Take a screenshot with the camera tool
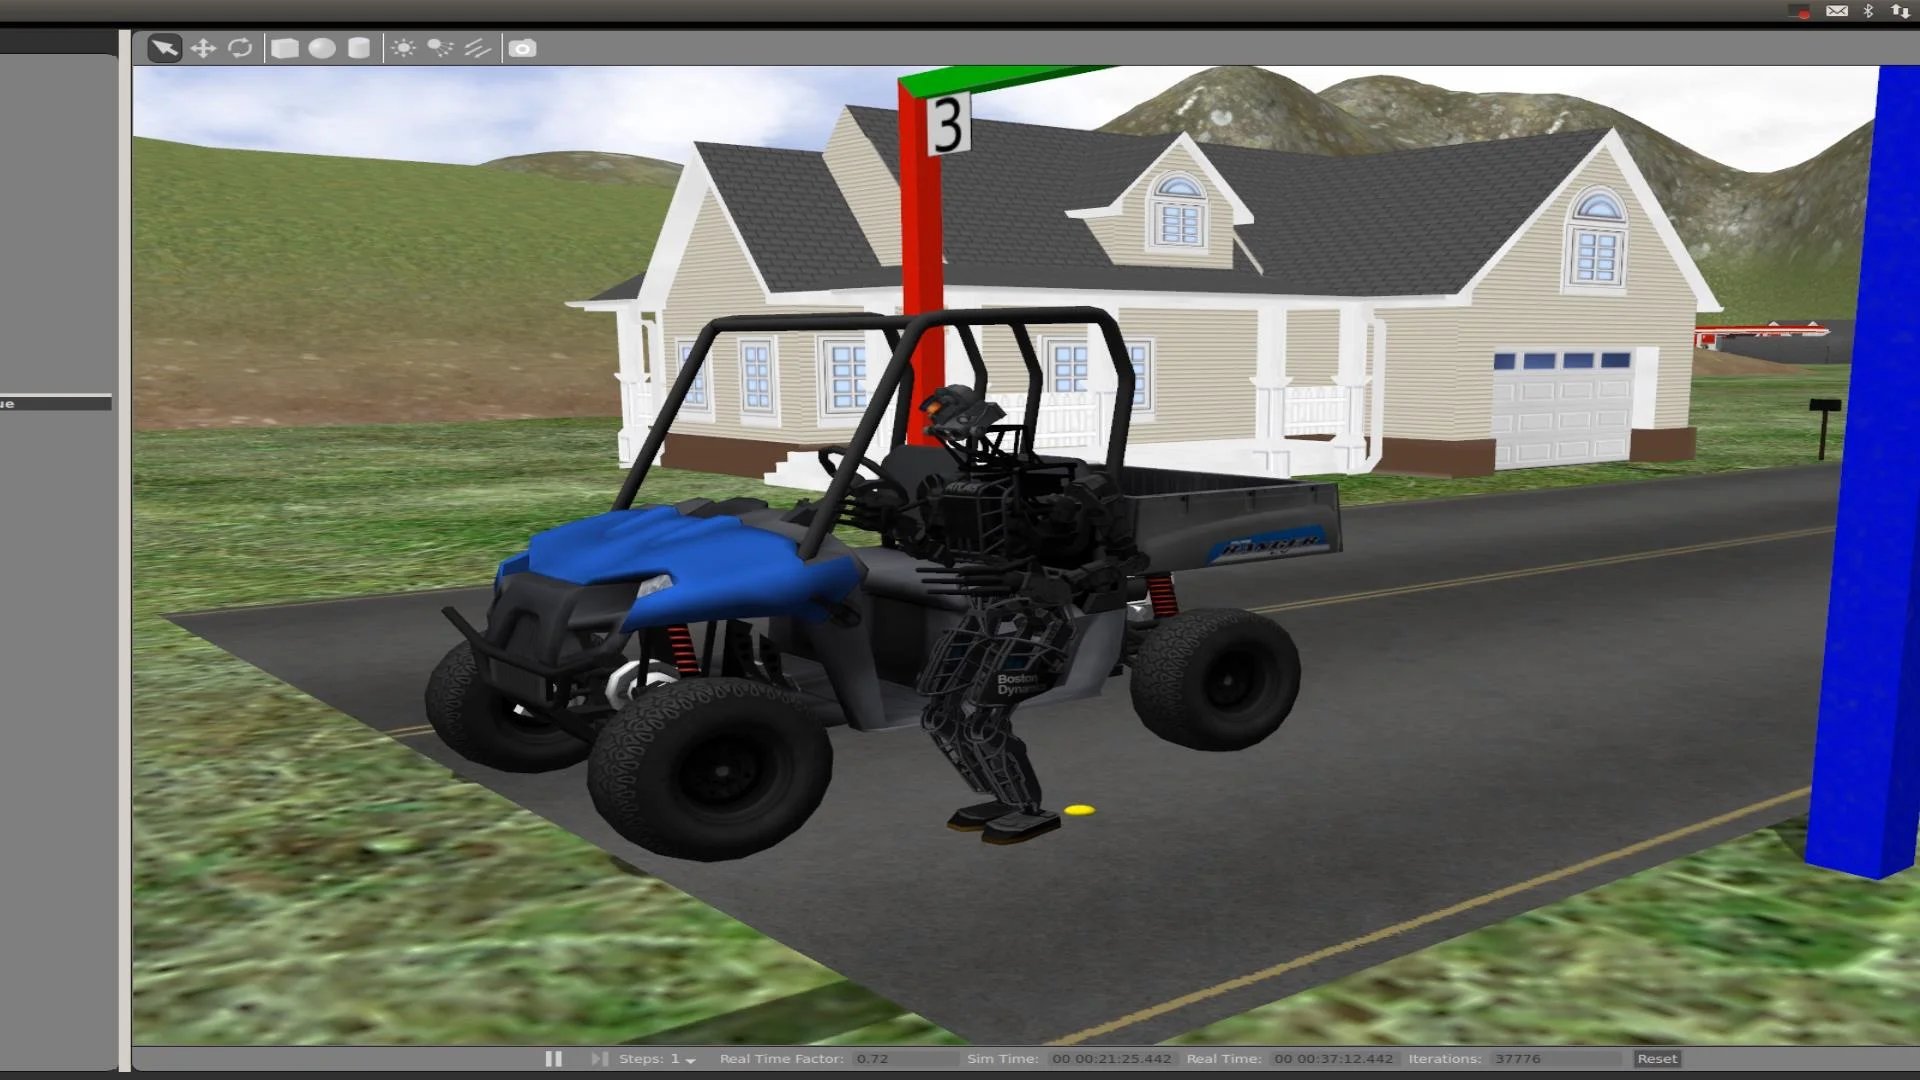The width and height of the screenshot is (1920, 1080). [523, 47]
